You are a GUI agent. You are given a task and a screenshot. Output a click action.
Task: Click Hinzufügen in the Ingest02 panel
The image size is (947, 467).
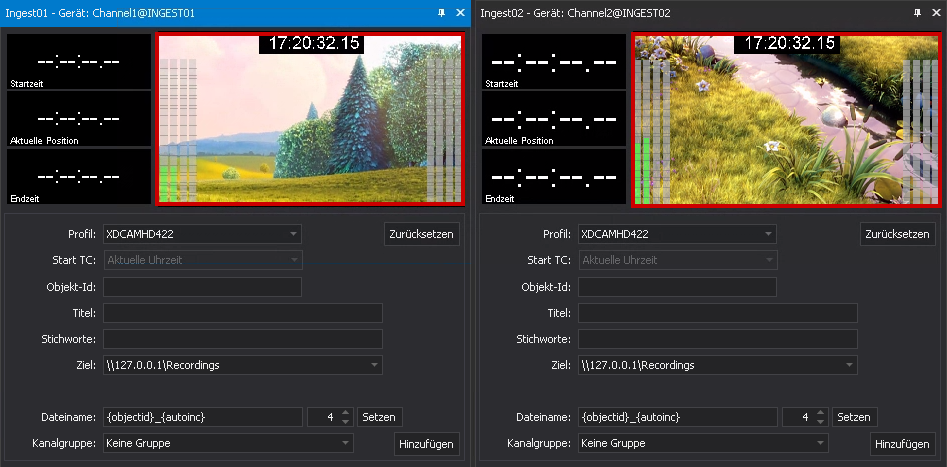click(902, 444)
